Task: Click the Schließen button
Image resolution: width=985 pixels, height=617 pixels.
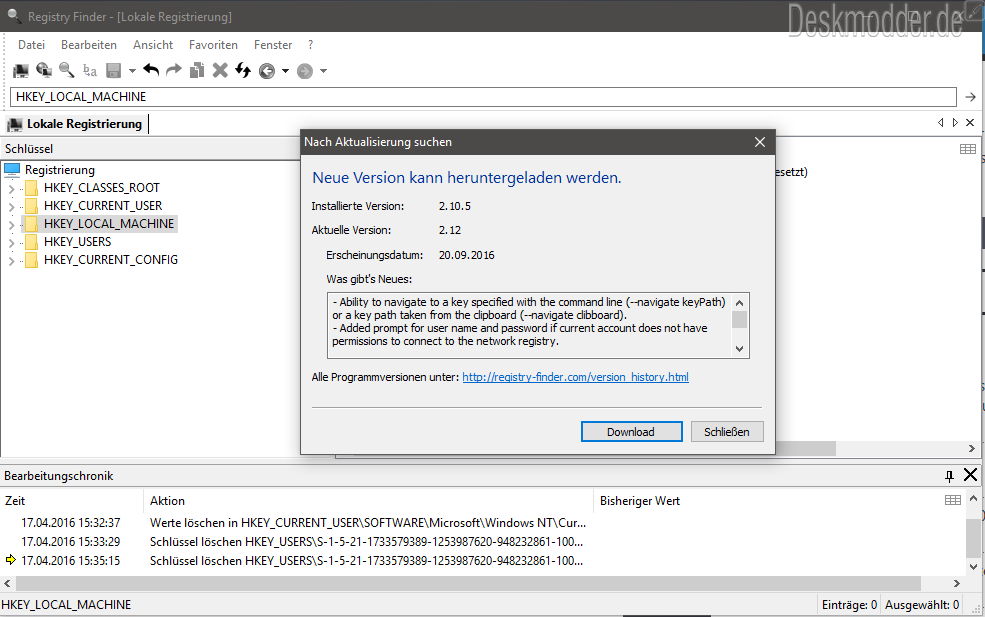Action: pyautogui.click(x=727, y=432)
